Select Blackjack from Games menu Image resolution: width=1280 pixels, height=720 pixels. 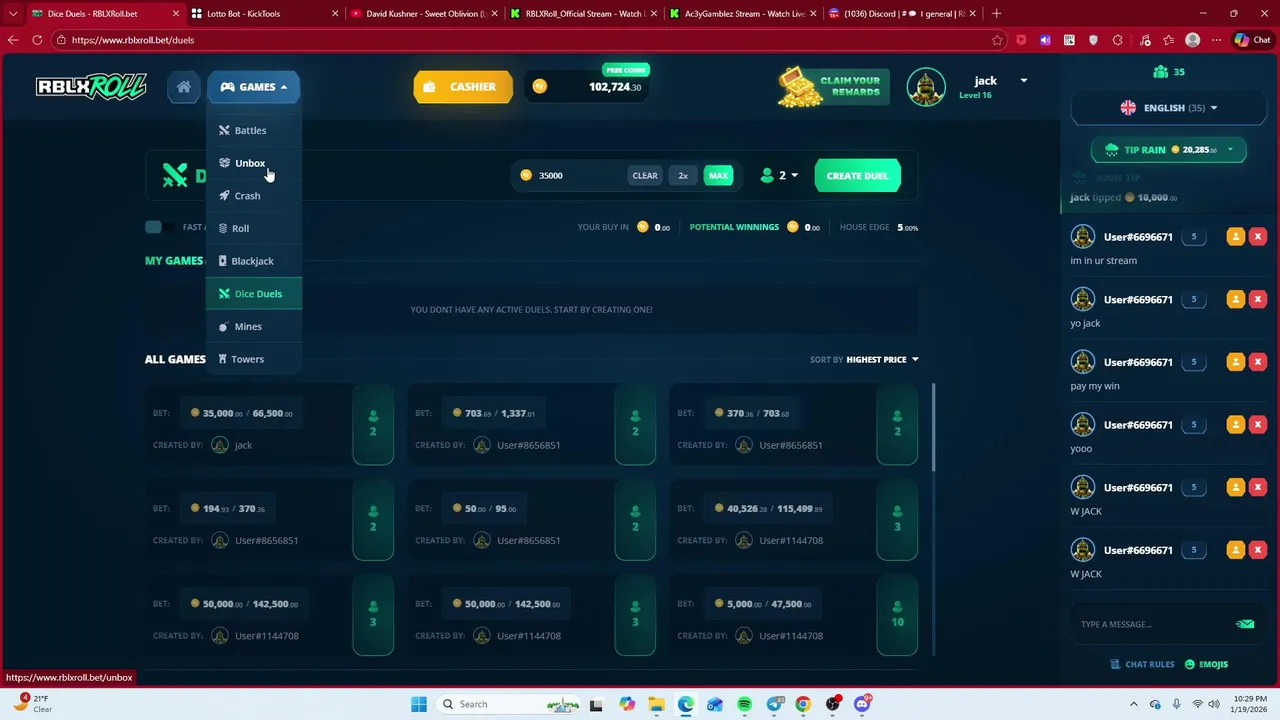click(254, 261)
